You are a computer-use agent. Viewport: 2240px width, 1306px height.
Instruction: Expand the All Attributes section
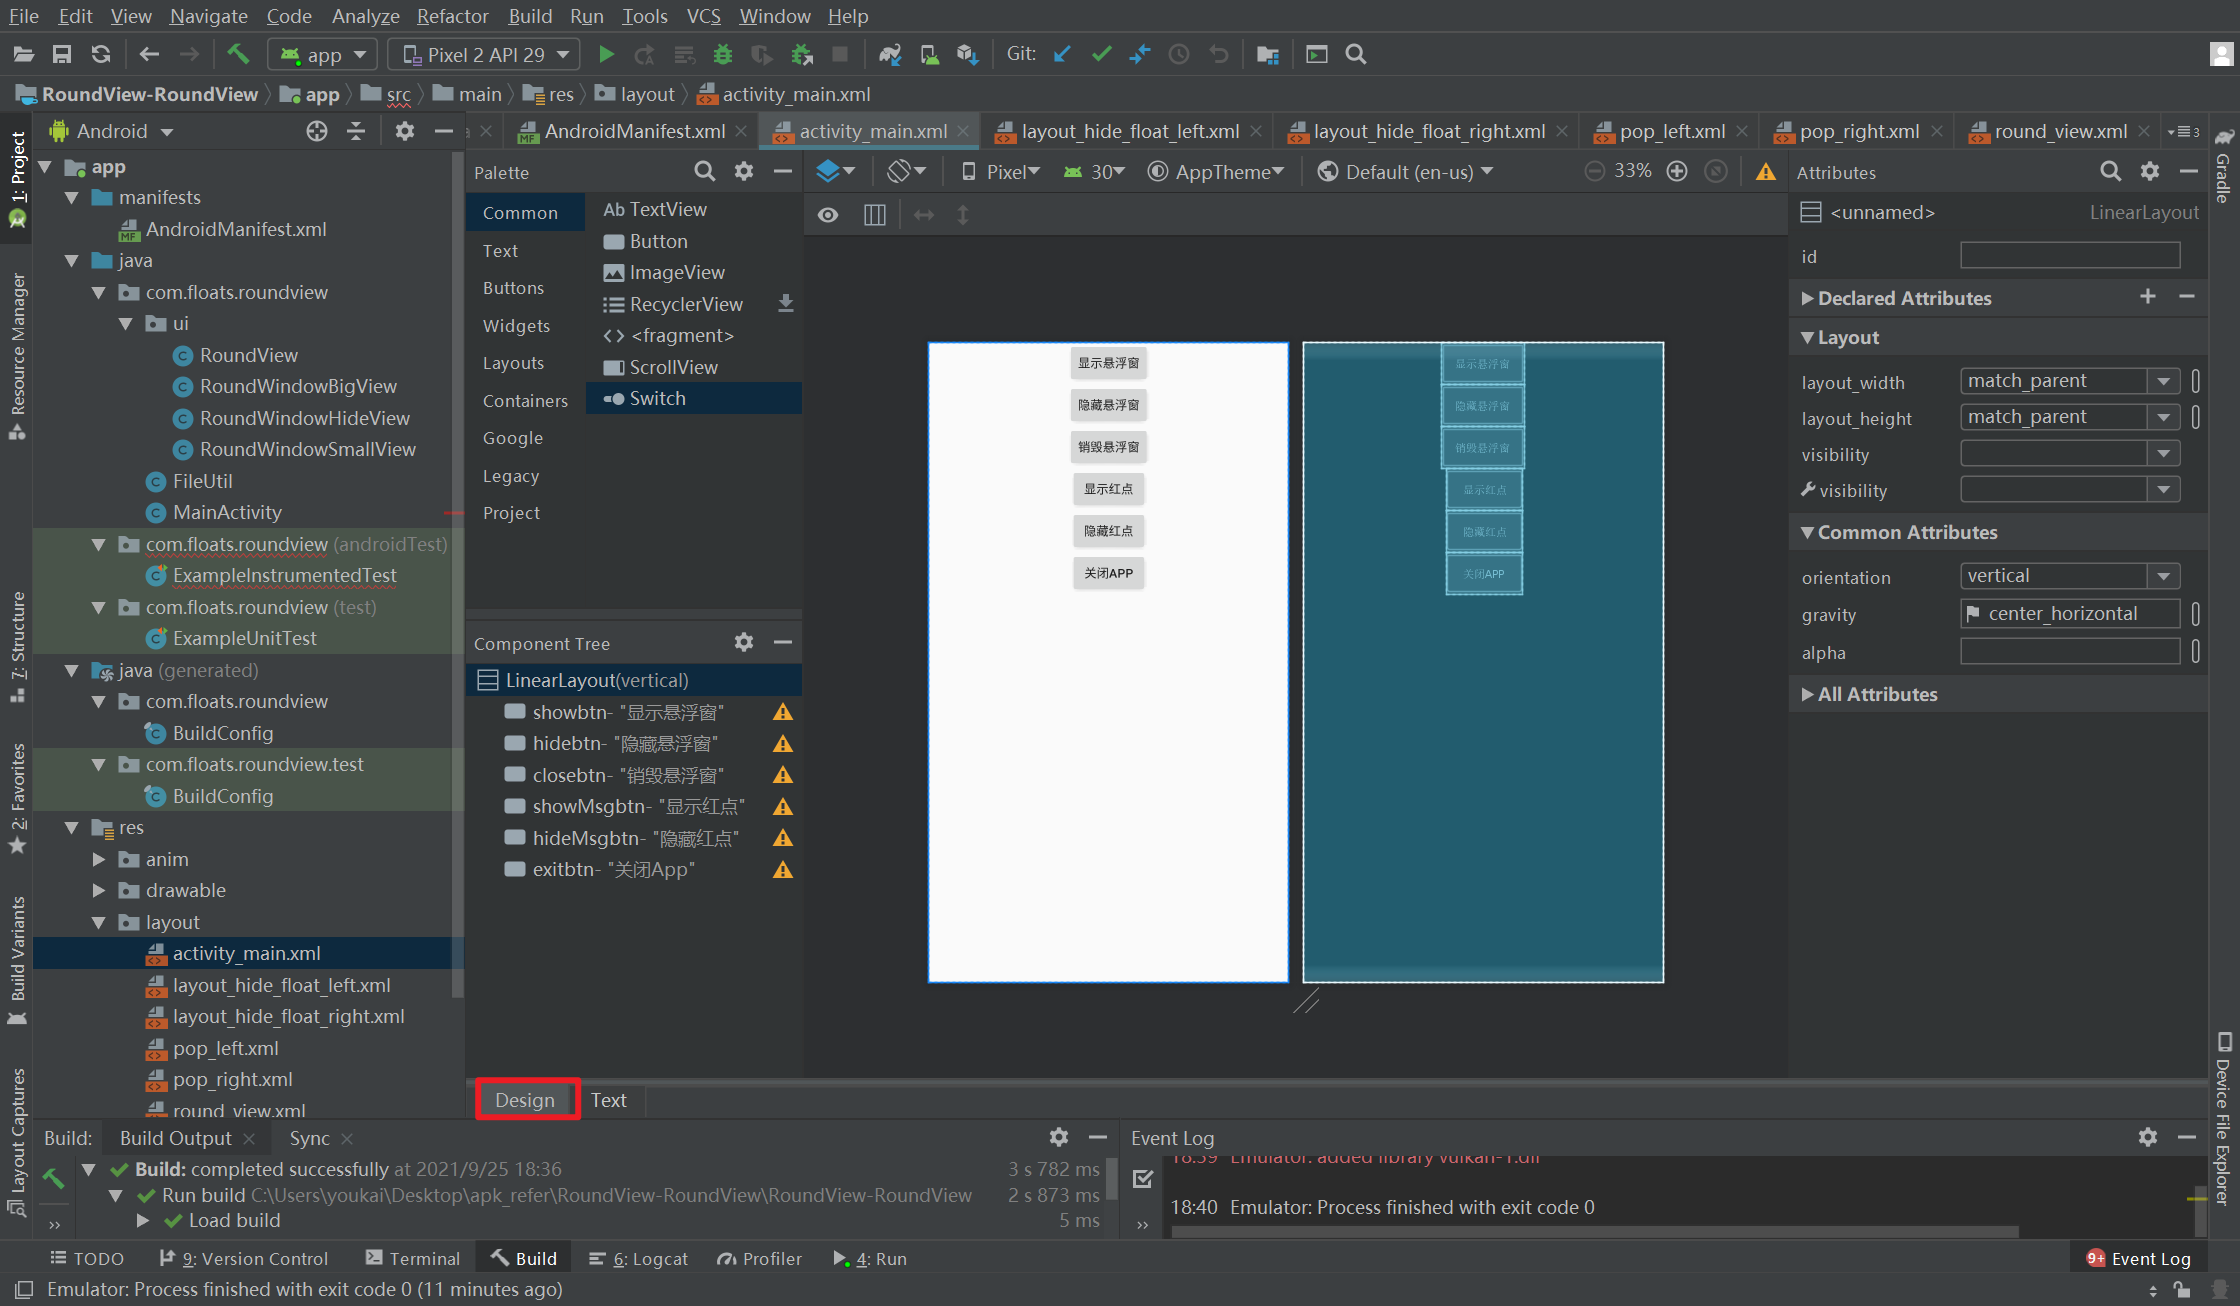pos(1877,694)
